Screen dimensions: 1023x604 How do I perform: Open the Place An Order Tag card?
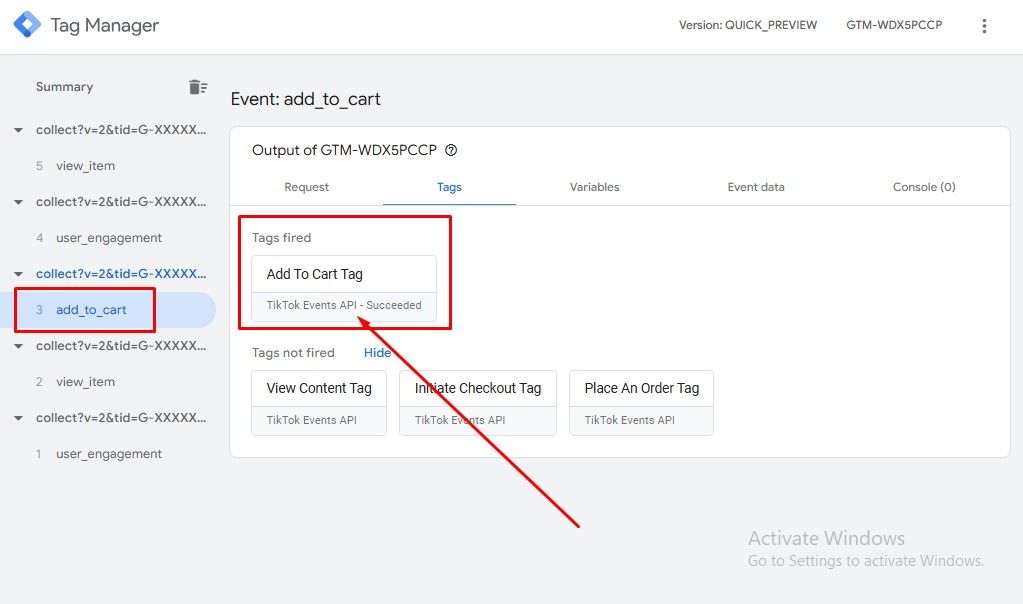[641, 403]
